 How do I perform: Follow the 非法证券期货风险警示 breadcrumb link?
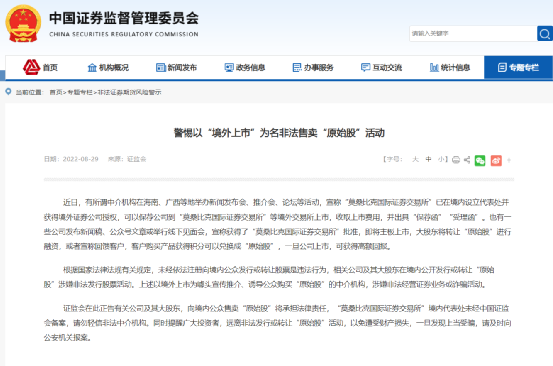(x=129, y=92)
